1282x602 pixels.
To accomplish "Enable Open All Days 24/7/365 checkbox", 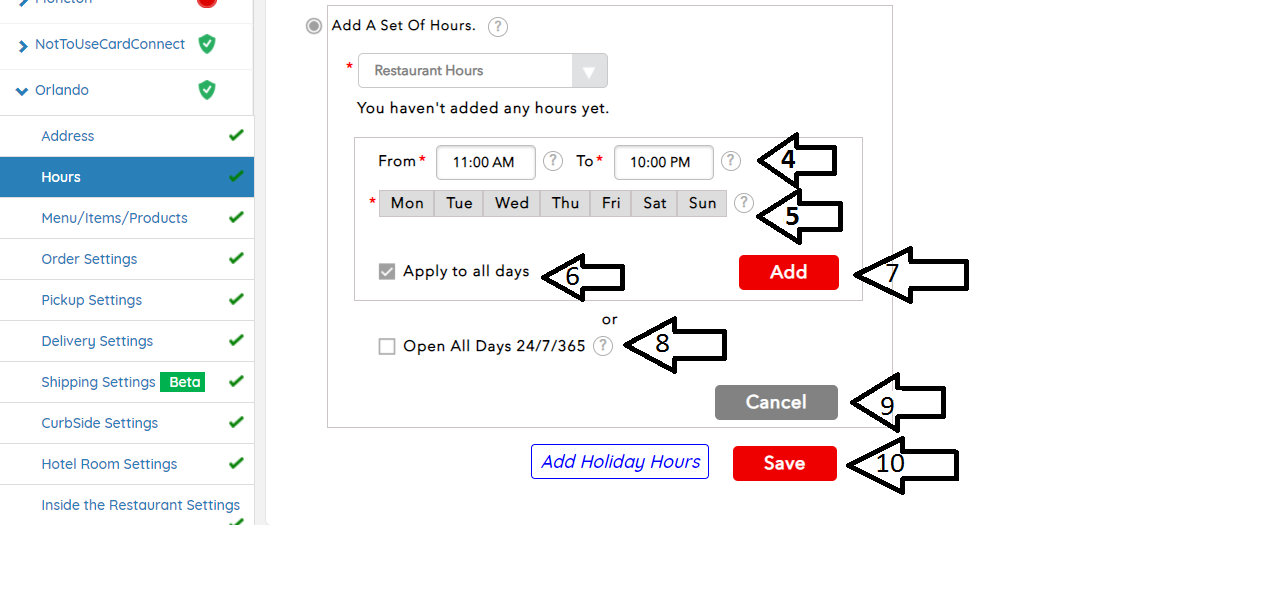I will click(387, 347).
